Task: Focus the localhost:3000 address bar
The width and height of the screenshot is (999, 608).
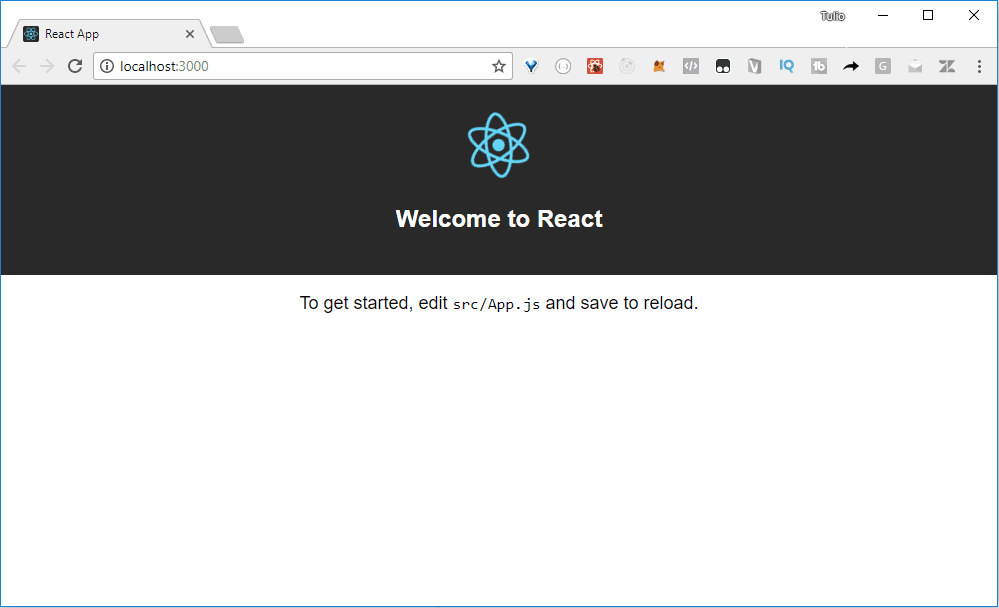Action: 303,66
